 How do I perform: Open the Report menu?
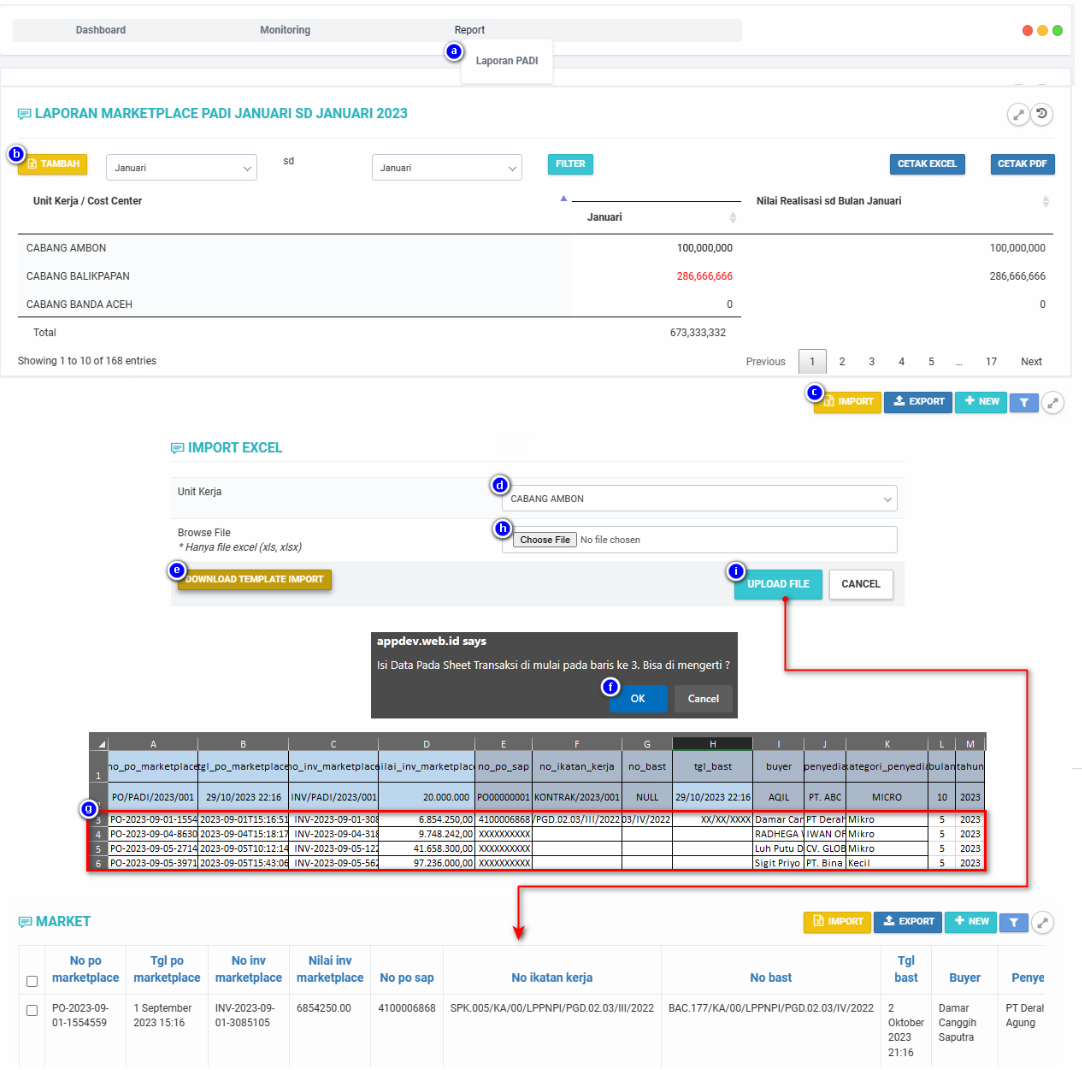tap(469, 30)
